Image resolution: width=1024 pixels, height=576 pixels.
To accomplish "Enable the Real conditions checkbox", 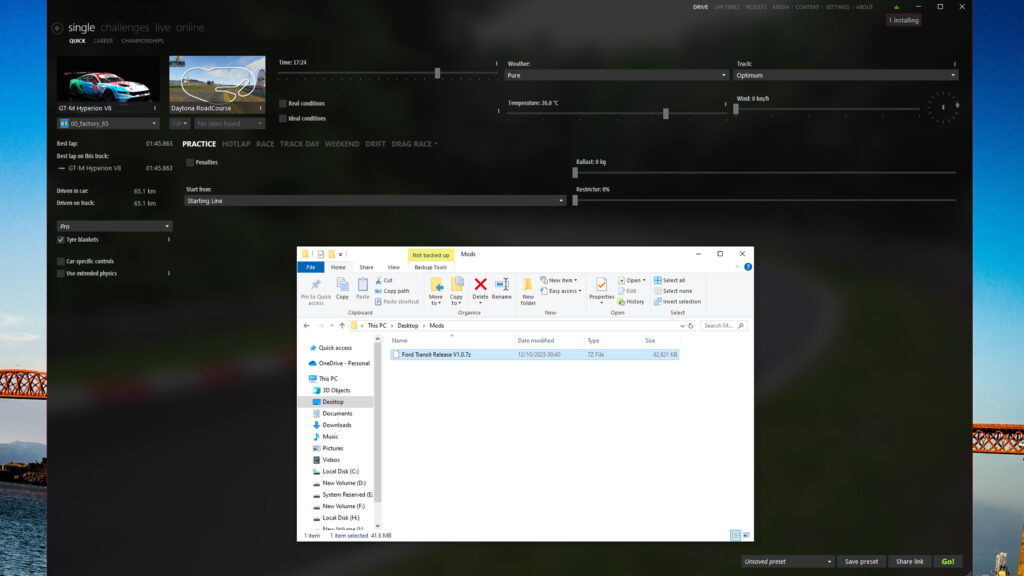I will (x=283, y=103).
